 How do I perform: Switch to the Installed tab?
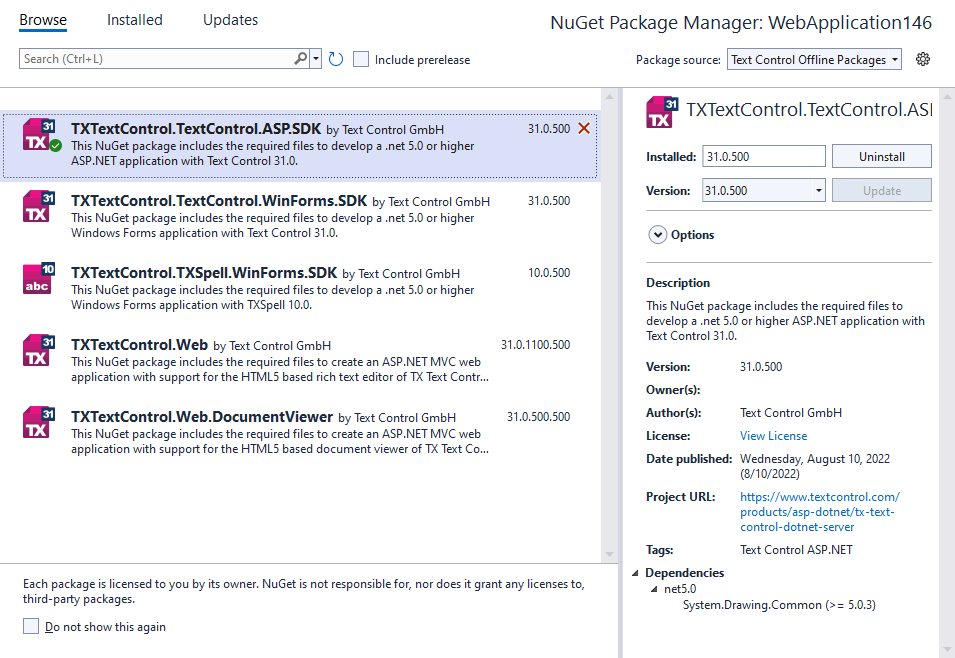coord(133,19)
